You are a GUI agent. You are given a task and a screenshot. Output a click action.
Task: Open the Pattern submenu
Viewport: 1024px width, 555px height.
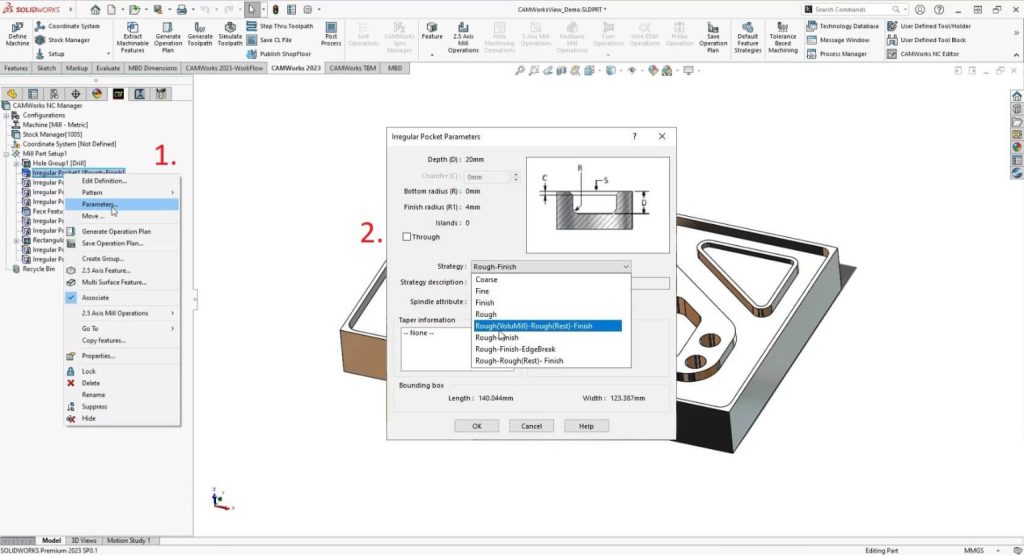pos(122,193)
